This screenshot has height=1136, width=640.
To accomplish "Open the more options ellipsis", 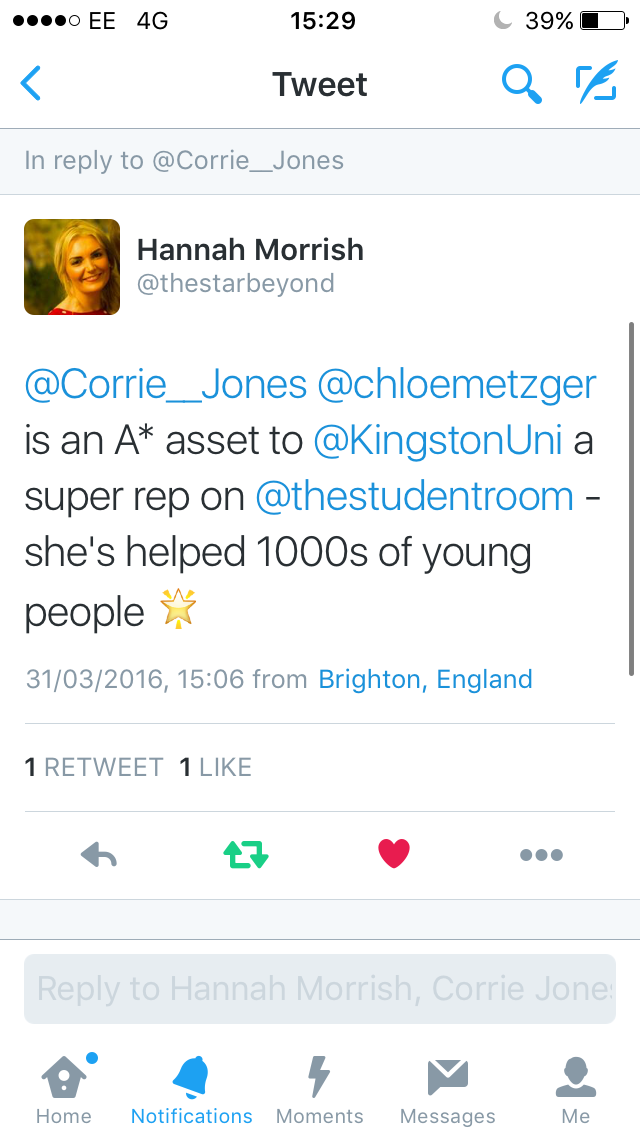I will [x=541, y=854].
